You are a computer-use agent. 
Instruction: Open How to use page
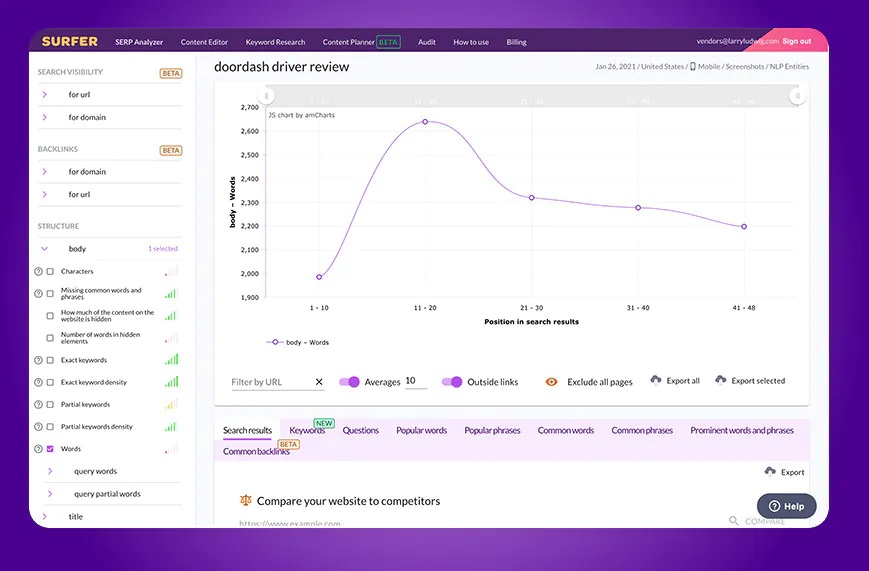pos(471,42)
